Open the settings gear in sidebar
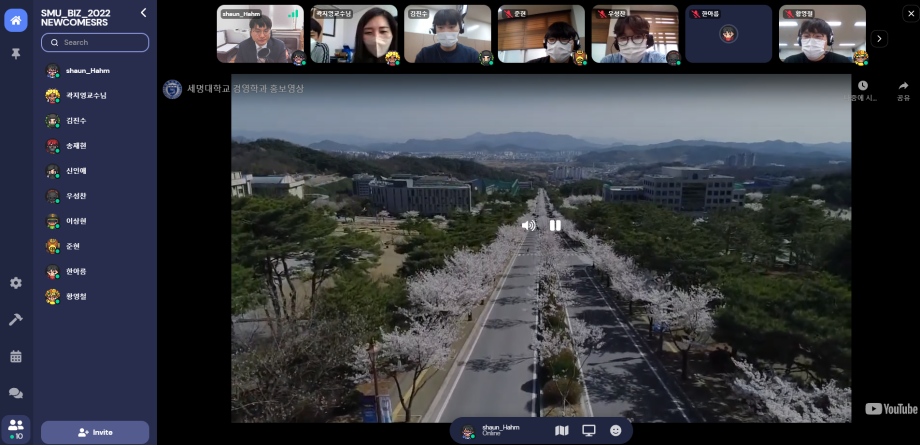The width and height of the screenshot is (920, 445). pos(15,283)
